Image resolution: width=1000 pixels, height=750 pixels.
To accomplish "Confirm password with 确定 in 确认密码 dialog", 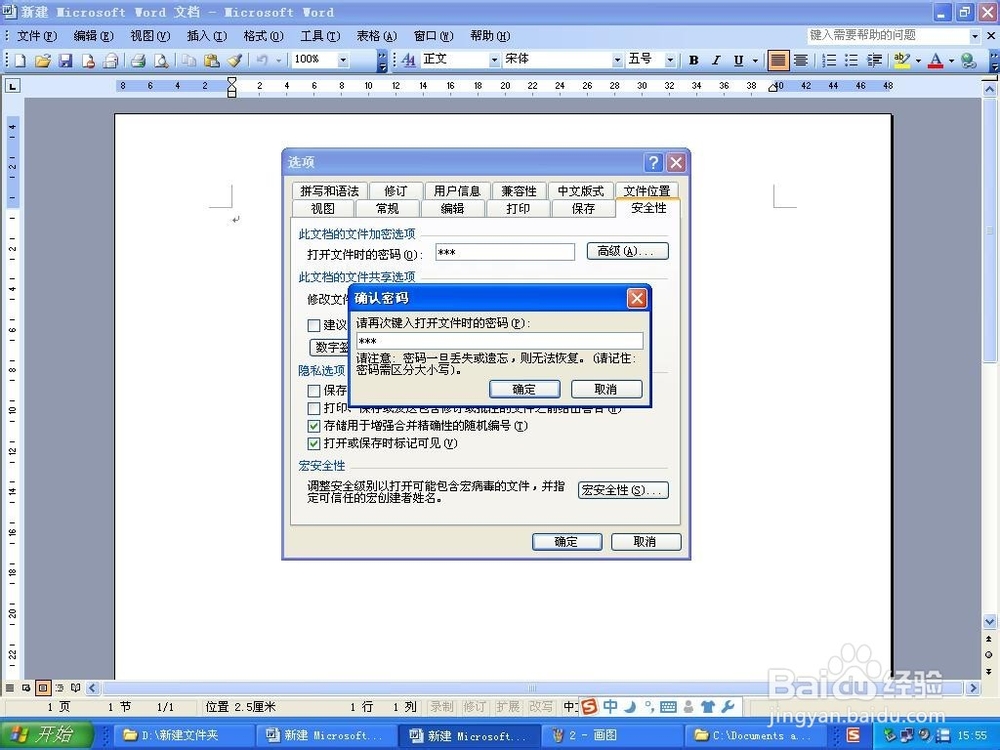I will coord(524,389).
